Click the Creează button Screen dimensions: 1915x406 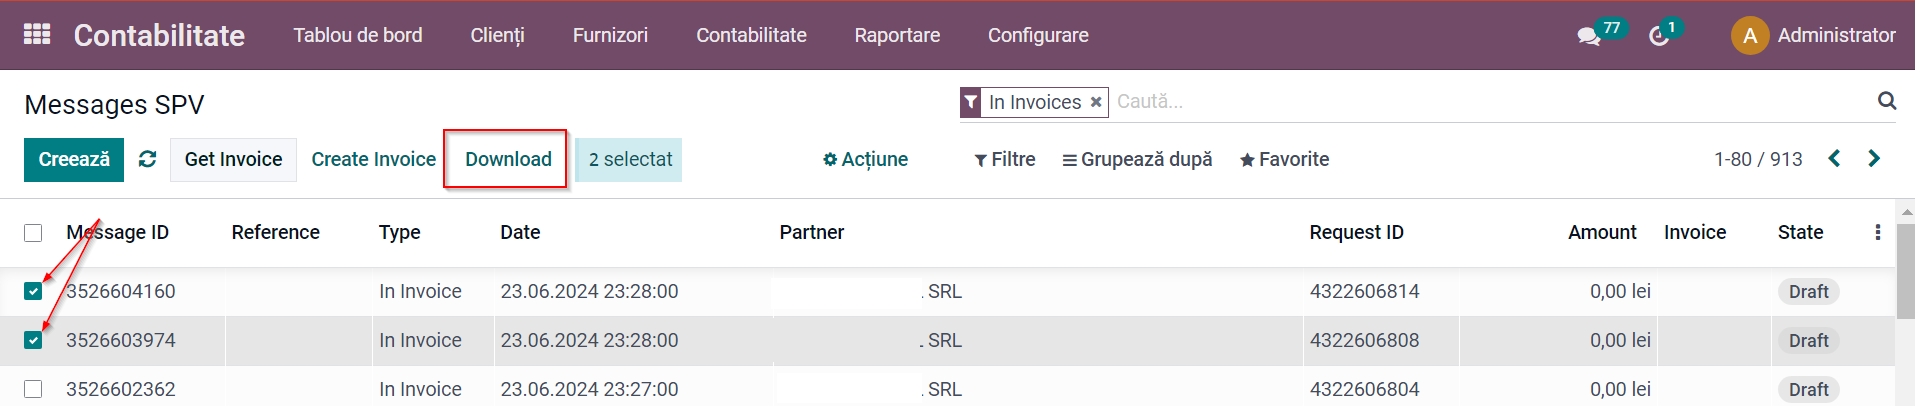[74, 160]
